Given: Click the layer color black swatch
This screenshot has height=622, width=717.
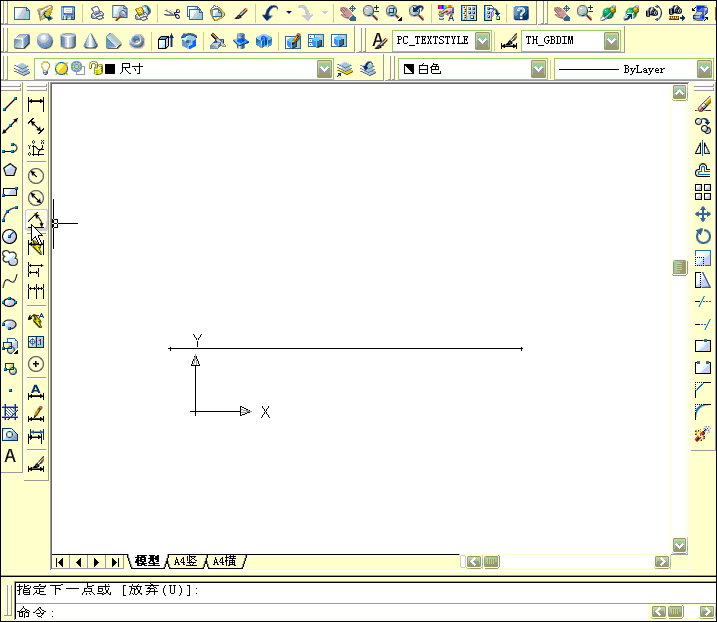Looking at the screenshot, I should pos(110,69).
